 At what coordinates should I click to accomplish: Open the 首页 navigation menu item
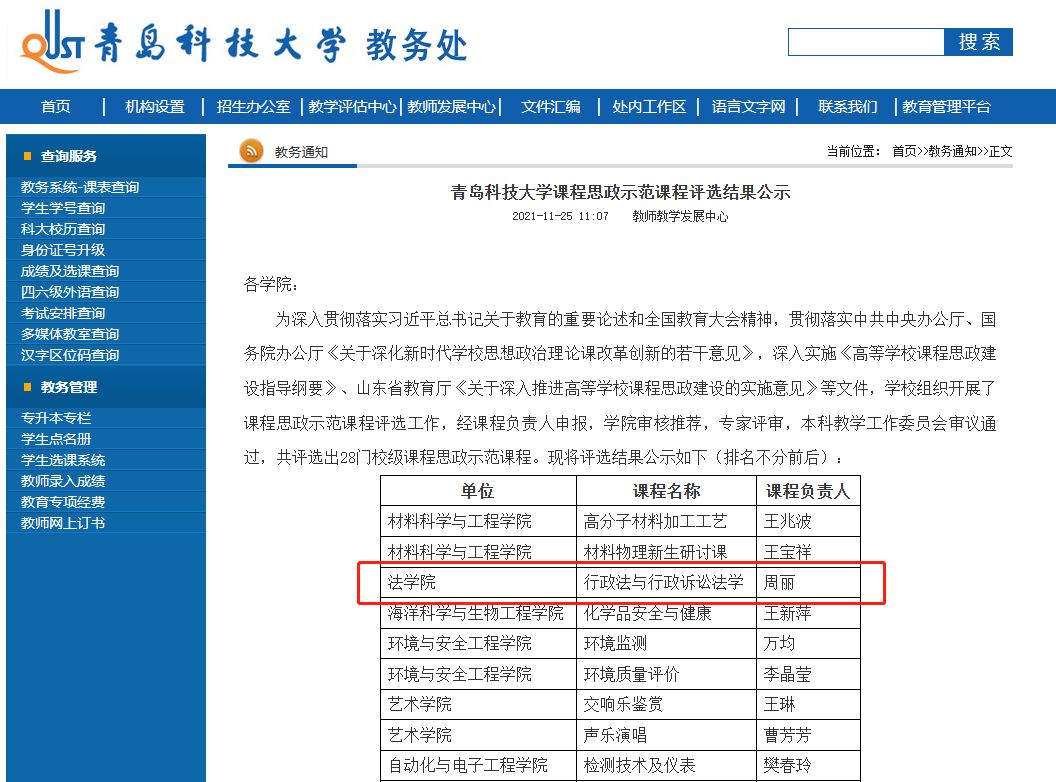(56, 107)
